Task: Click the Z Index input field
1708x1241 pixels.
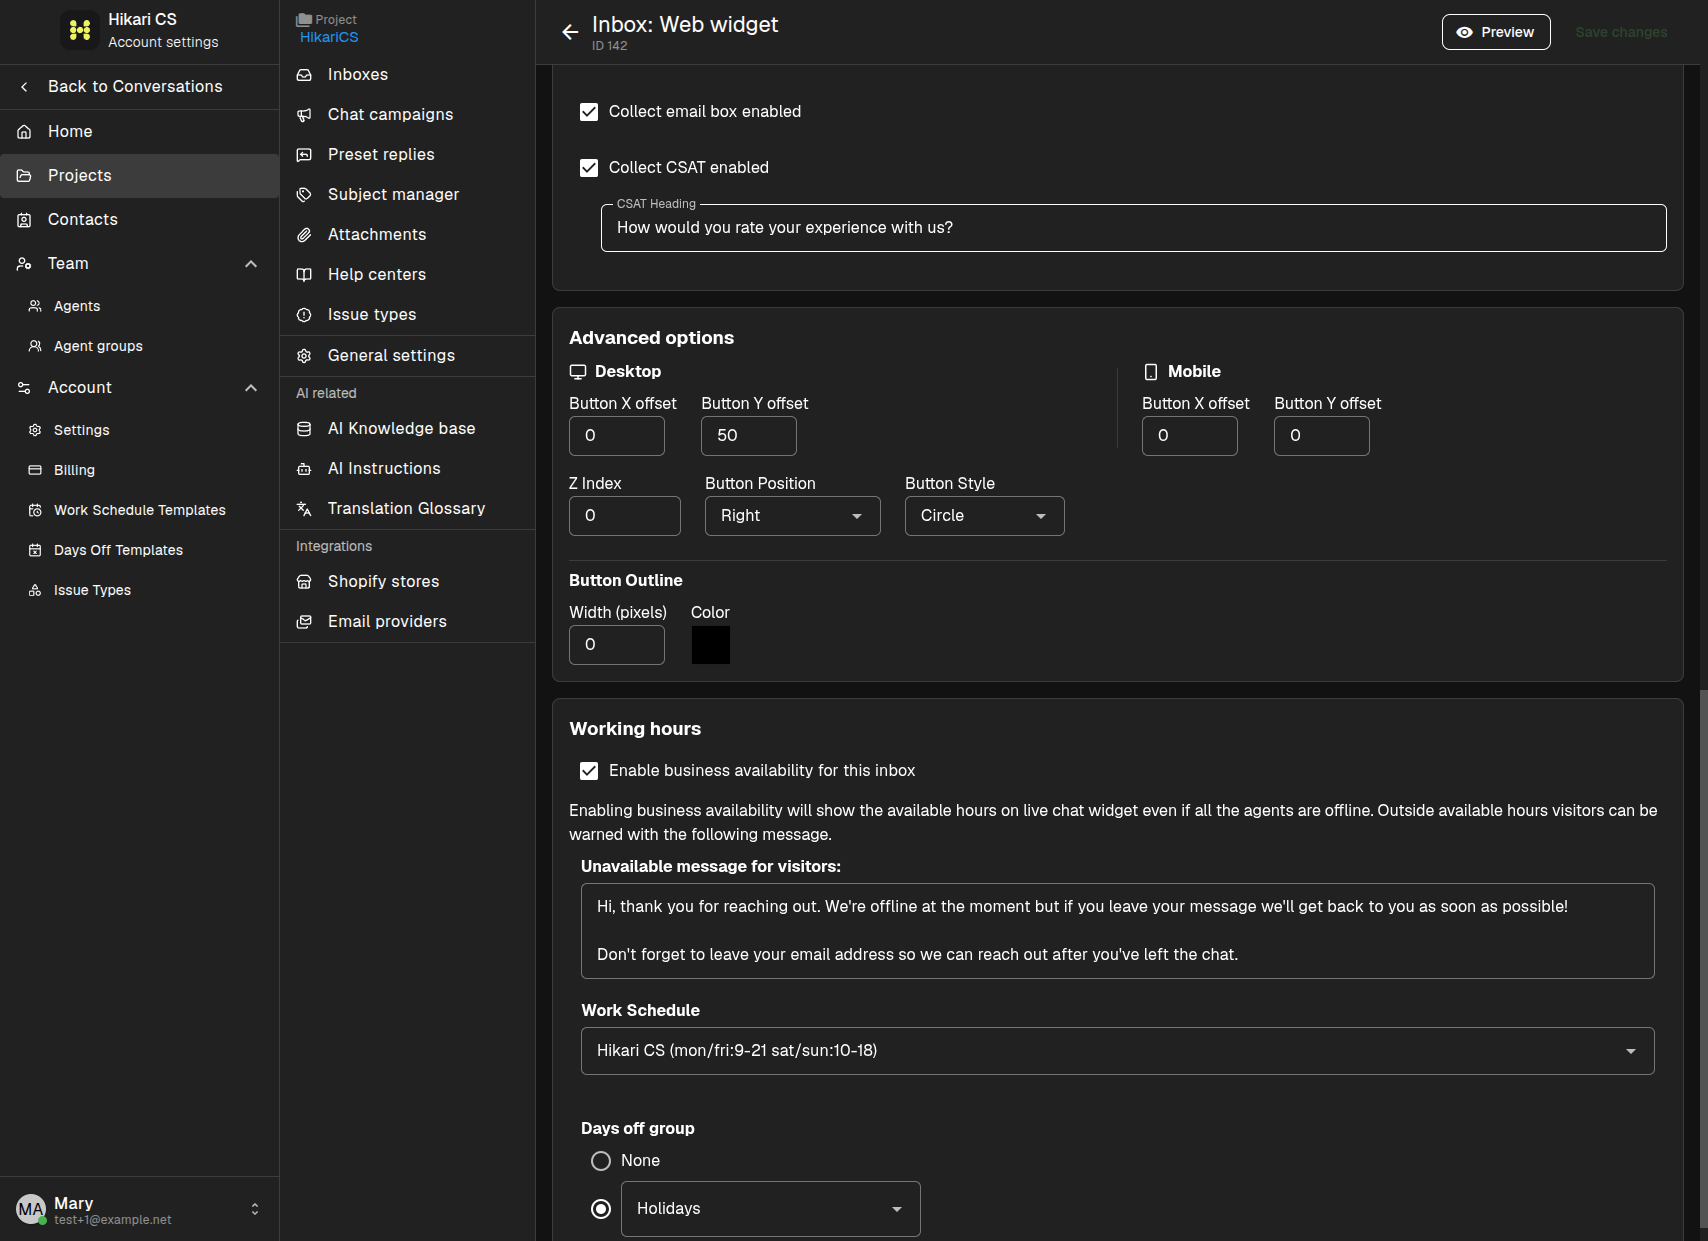Action: (625, 516)
